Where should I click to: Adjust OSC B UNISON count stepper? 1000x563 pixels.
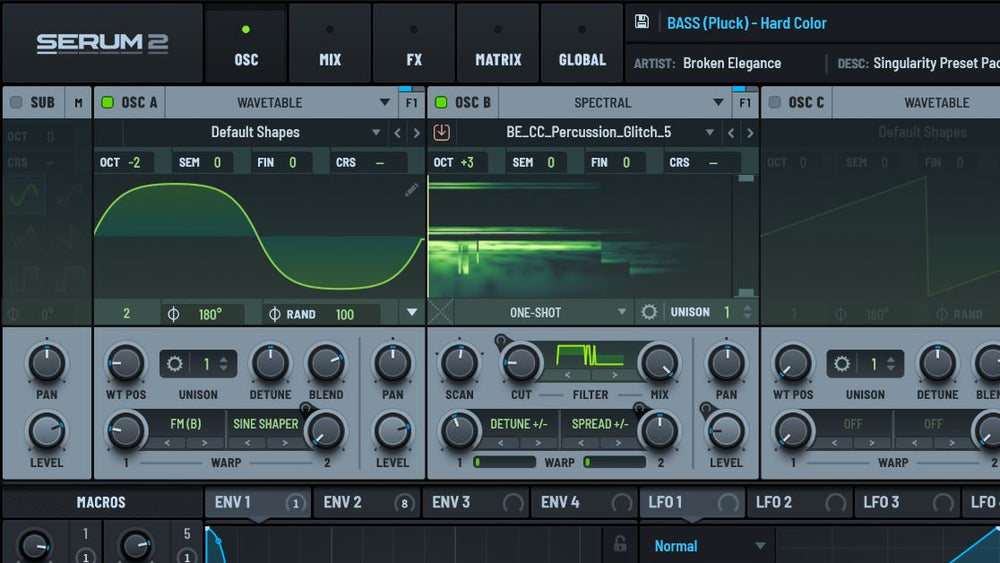point(747,312)
